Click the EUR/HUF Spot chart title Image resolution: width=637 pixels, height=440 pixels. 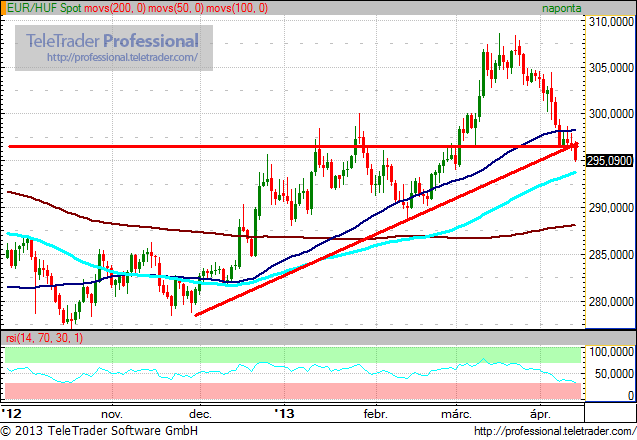(x=44, y=8)
